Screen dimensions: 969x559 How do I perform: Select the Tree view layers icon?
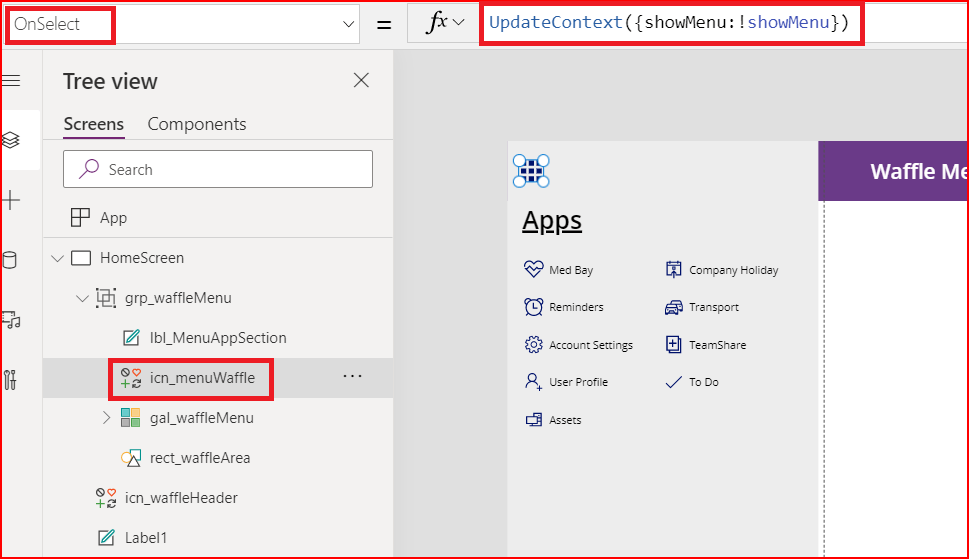coord(11,140)
